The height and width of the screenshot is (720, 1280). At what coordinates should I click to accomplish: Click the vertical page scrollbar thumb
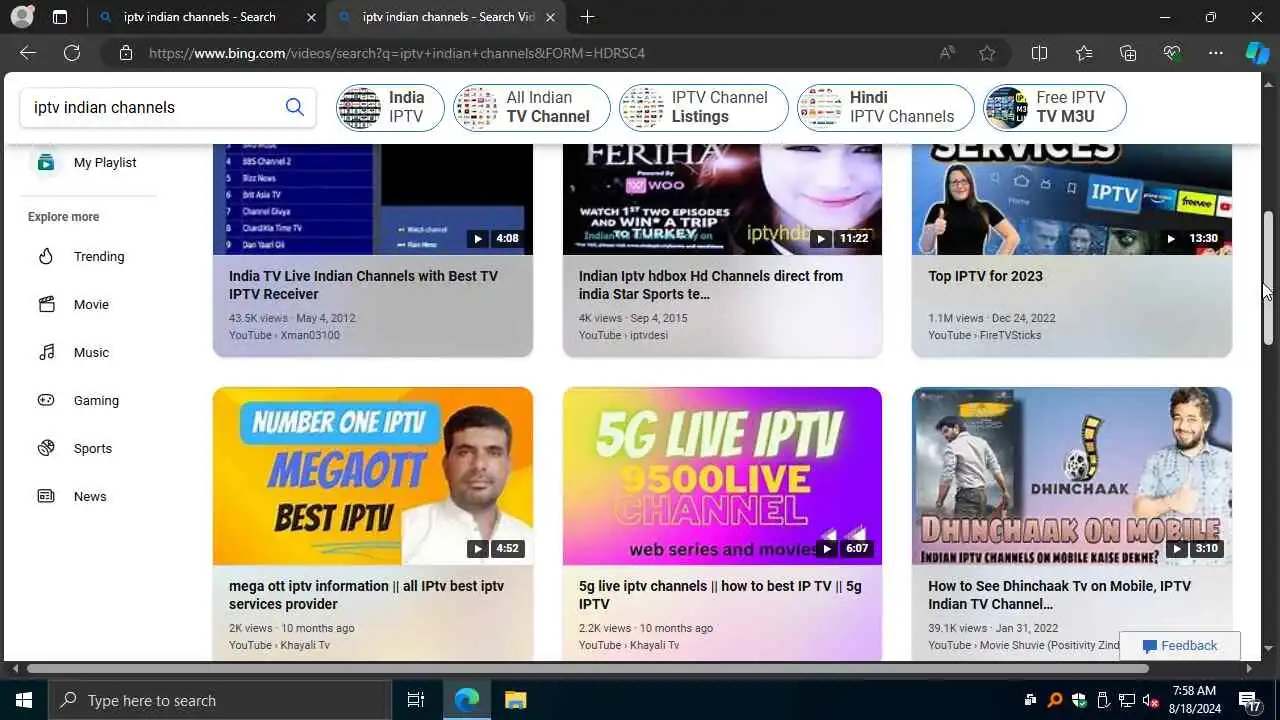(1268, 278)
